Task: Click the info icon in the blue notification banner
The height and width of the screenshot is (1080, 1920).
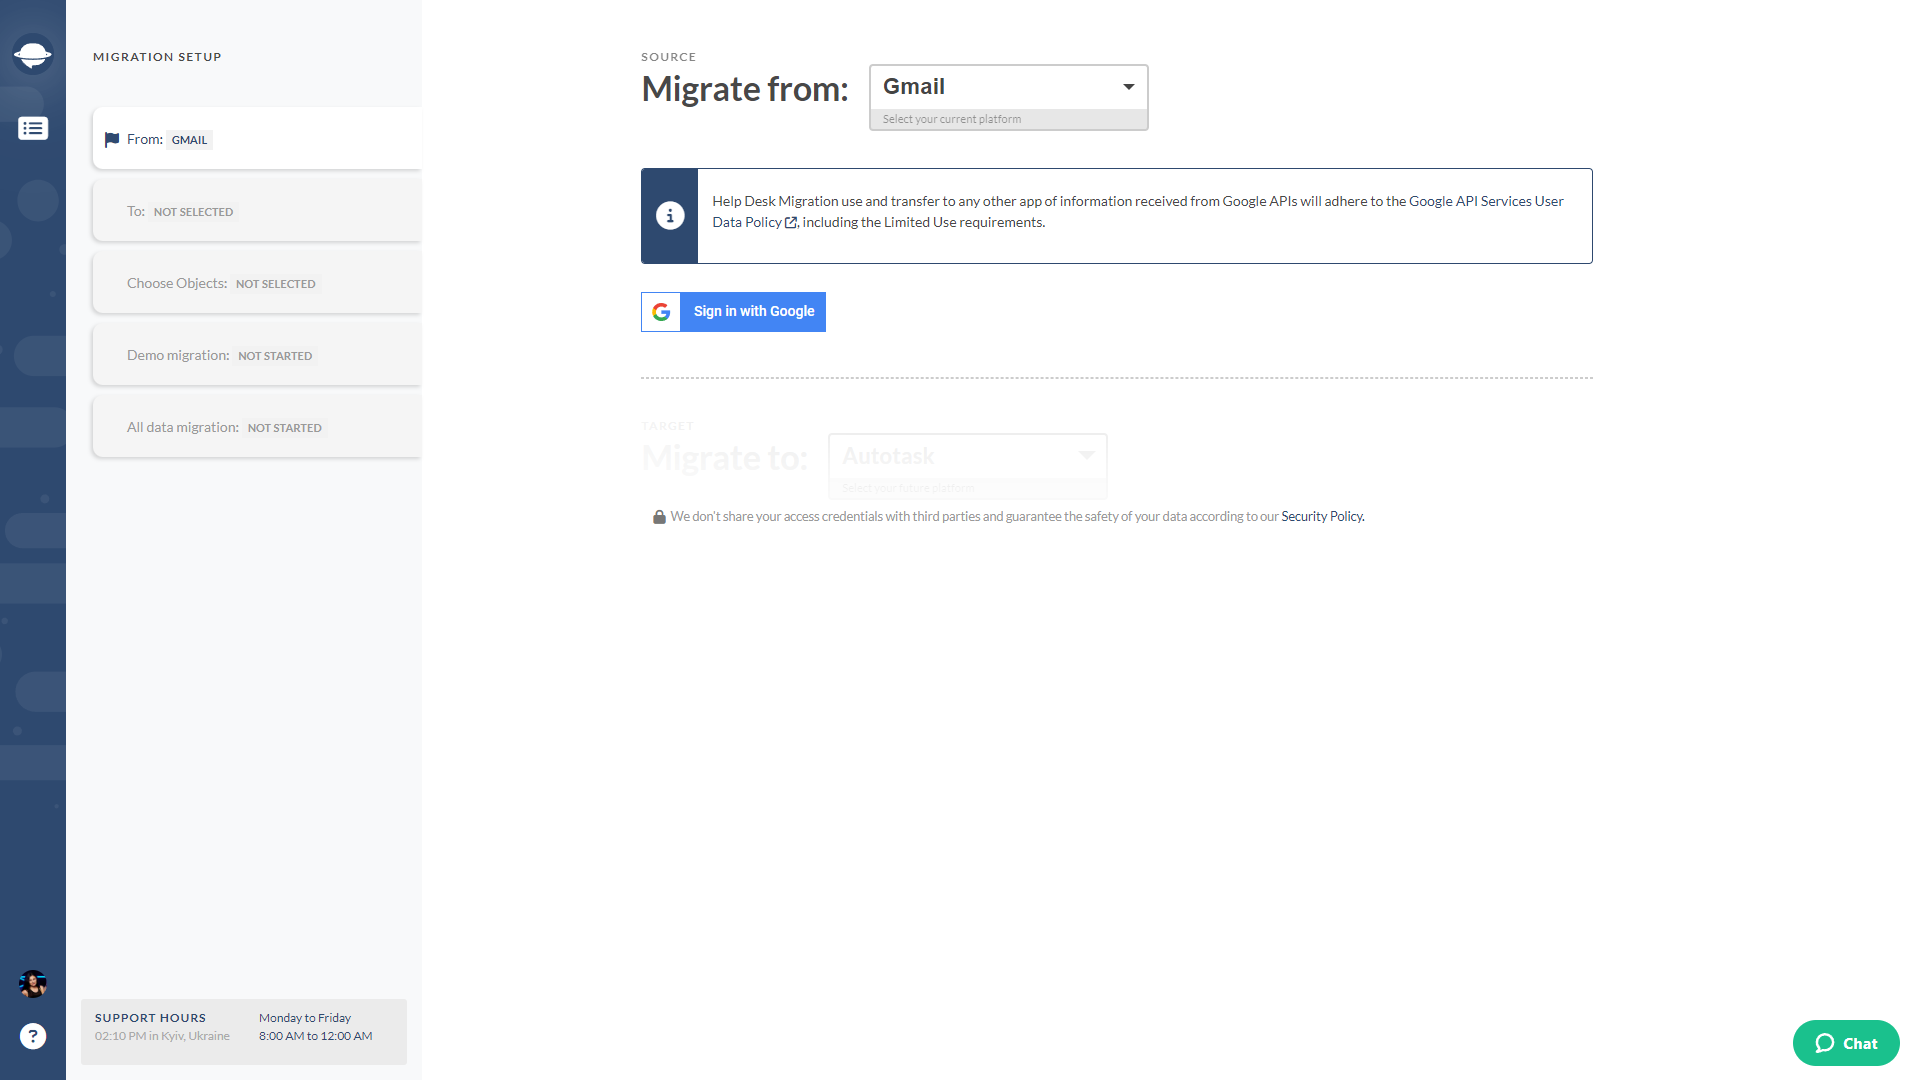Action: (669, 215)
